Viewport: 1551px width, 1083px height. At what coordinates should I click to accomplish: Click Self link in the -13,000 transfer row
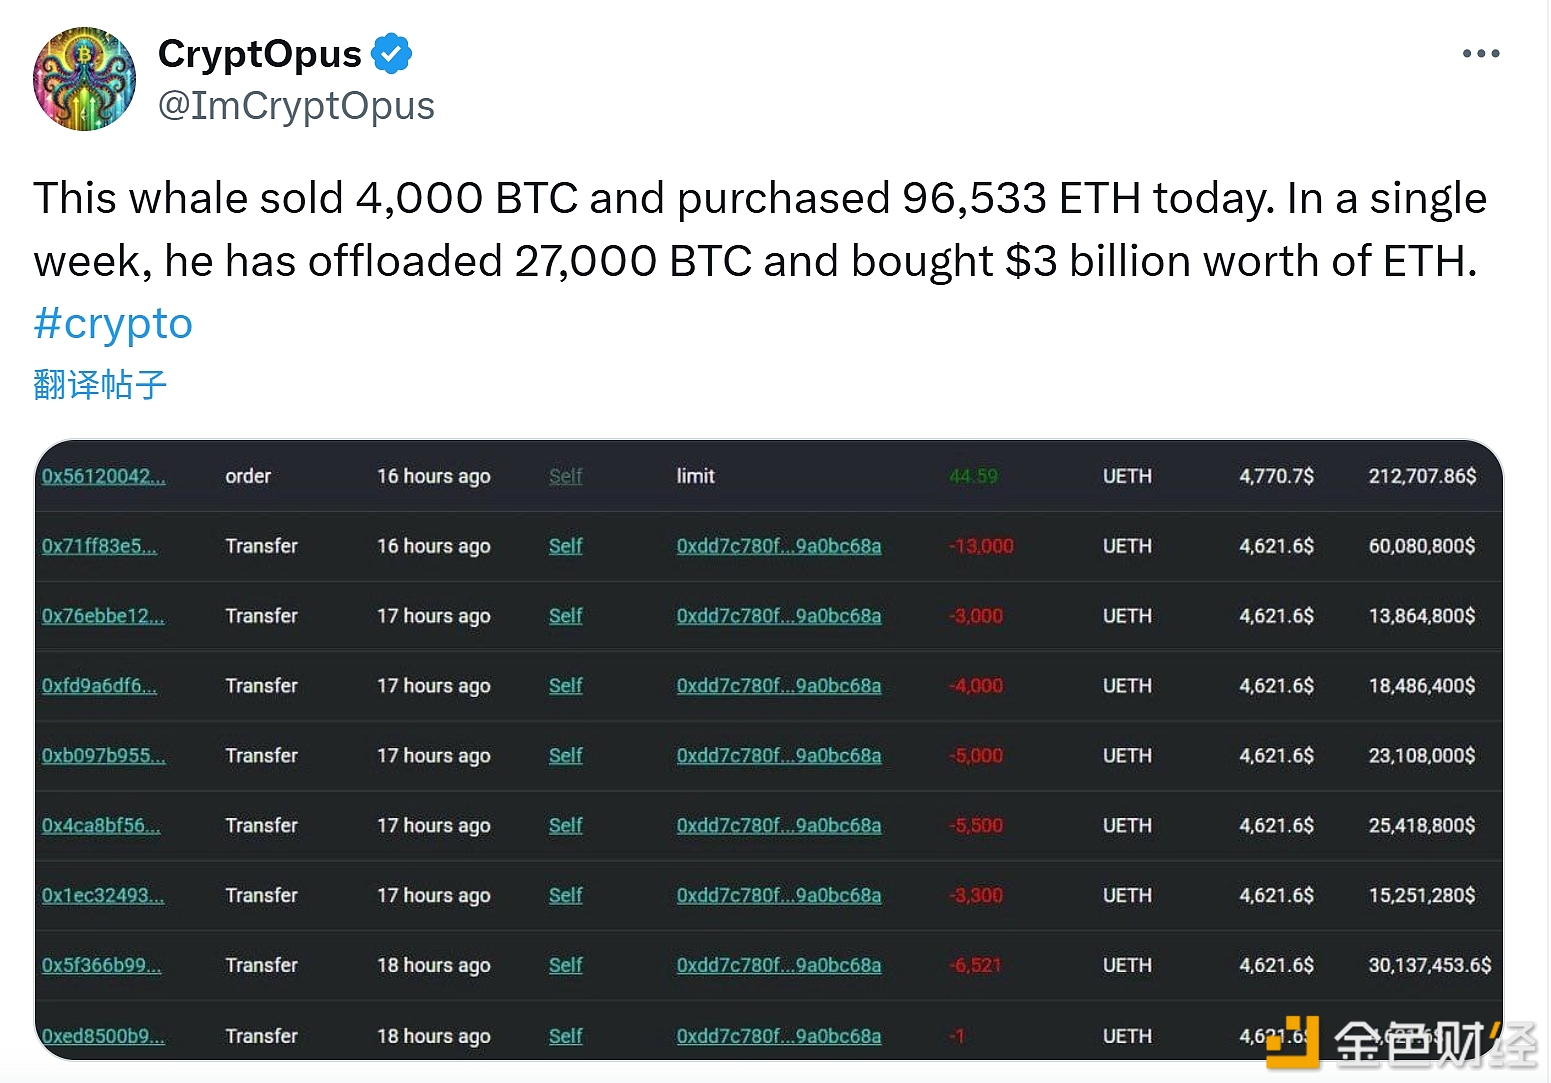pos(565,546)
